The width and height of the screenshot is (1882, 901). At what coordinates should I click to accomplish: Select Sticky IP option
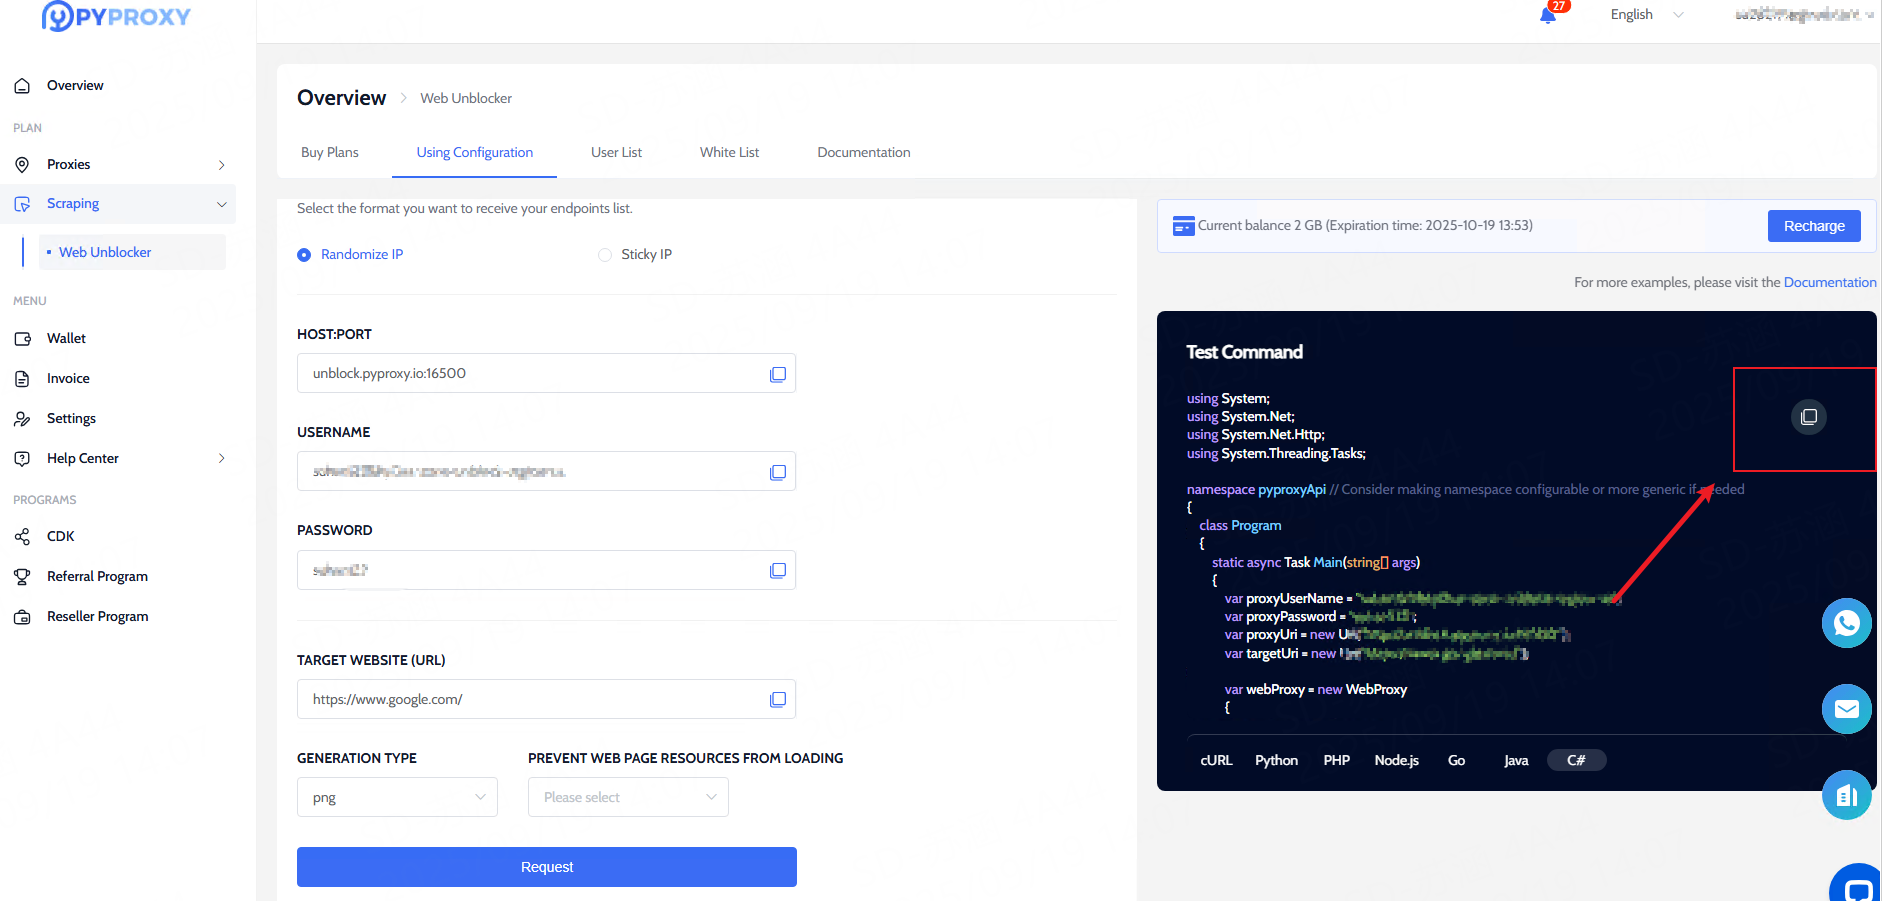(635, 255)
